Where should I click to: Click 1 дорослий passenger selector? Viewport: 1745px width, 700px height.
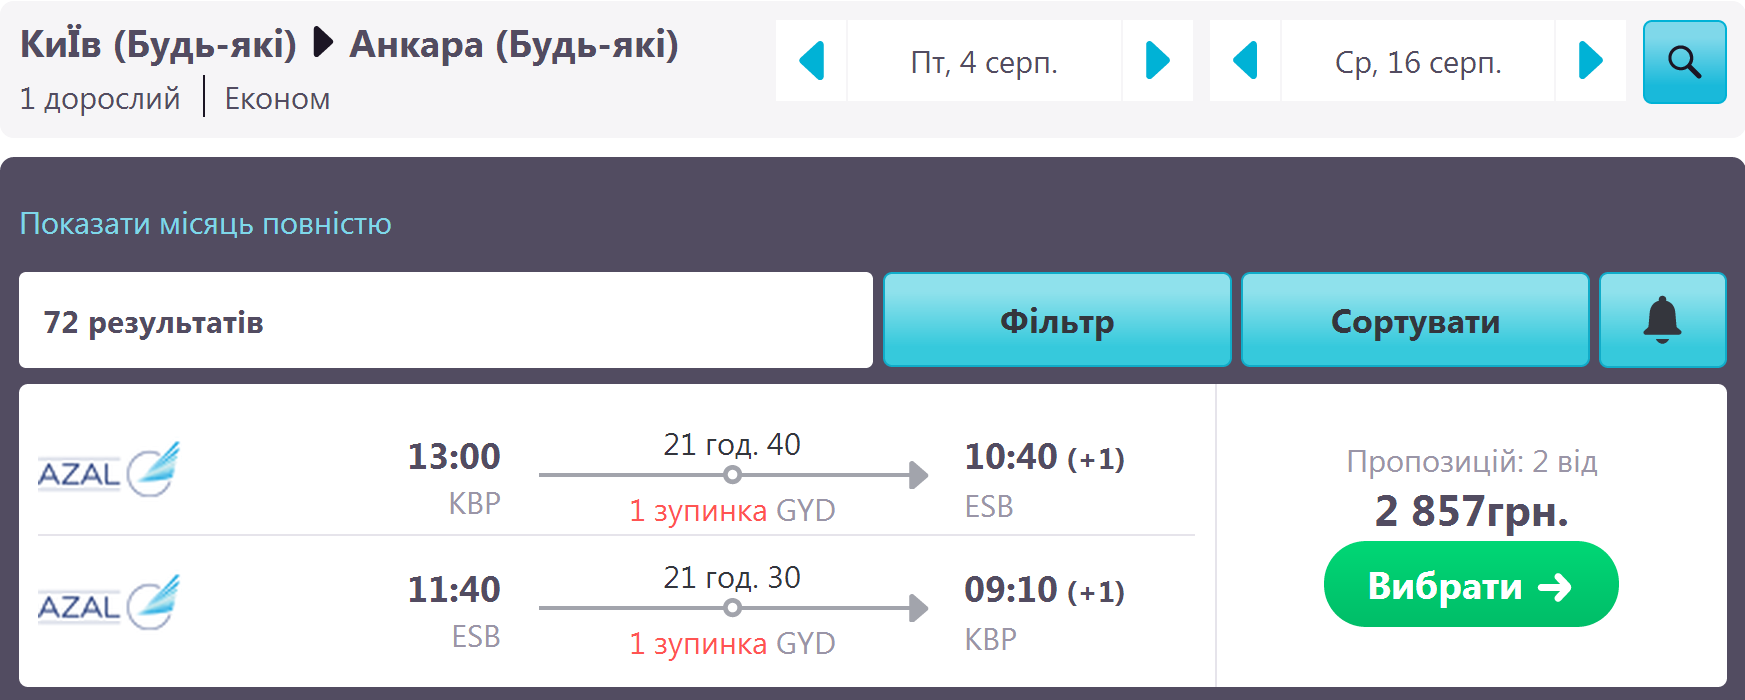tap(100, 98)
